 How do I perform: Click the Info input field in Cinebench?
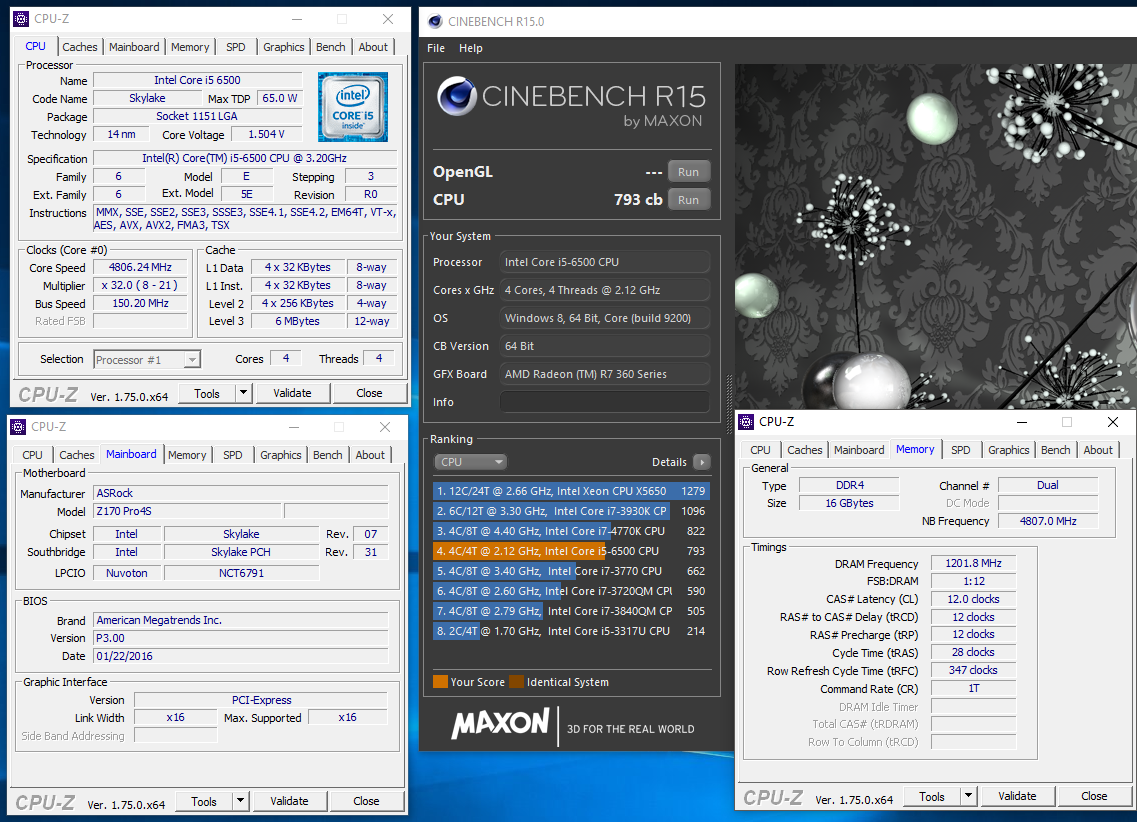(605, 402)
